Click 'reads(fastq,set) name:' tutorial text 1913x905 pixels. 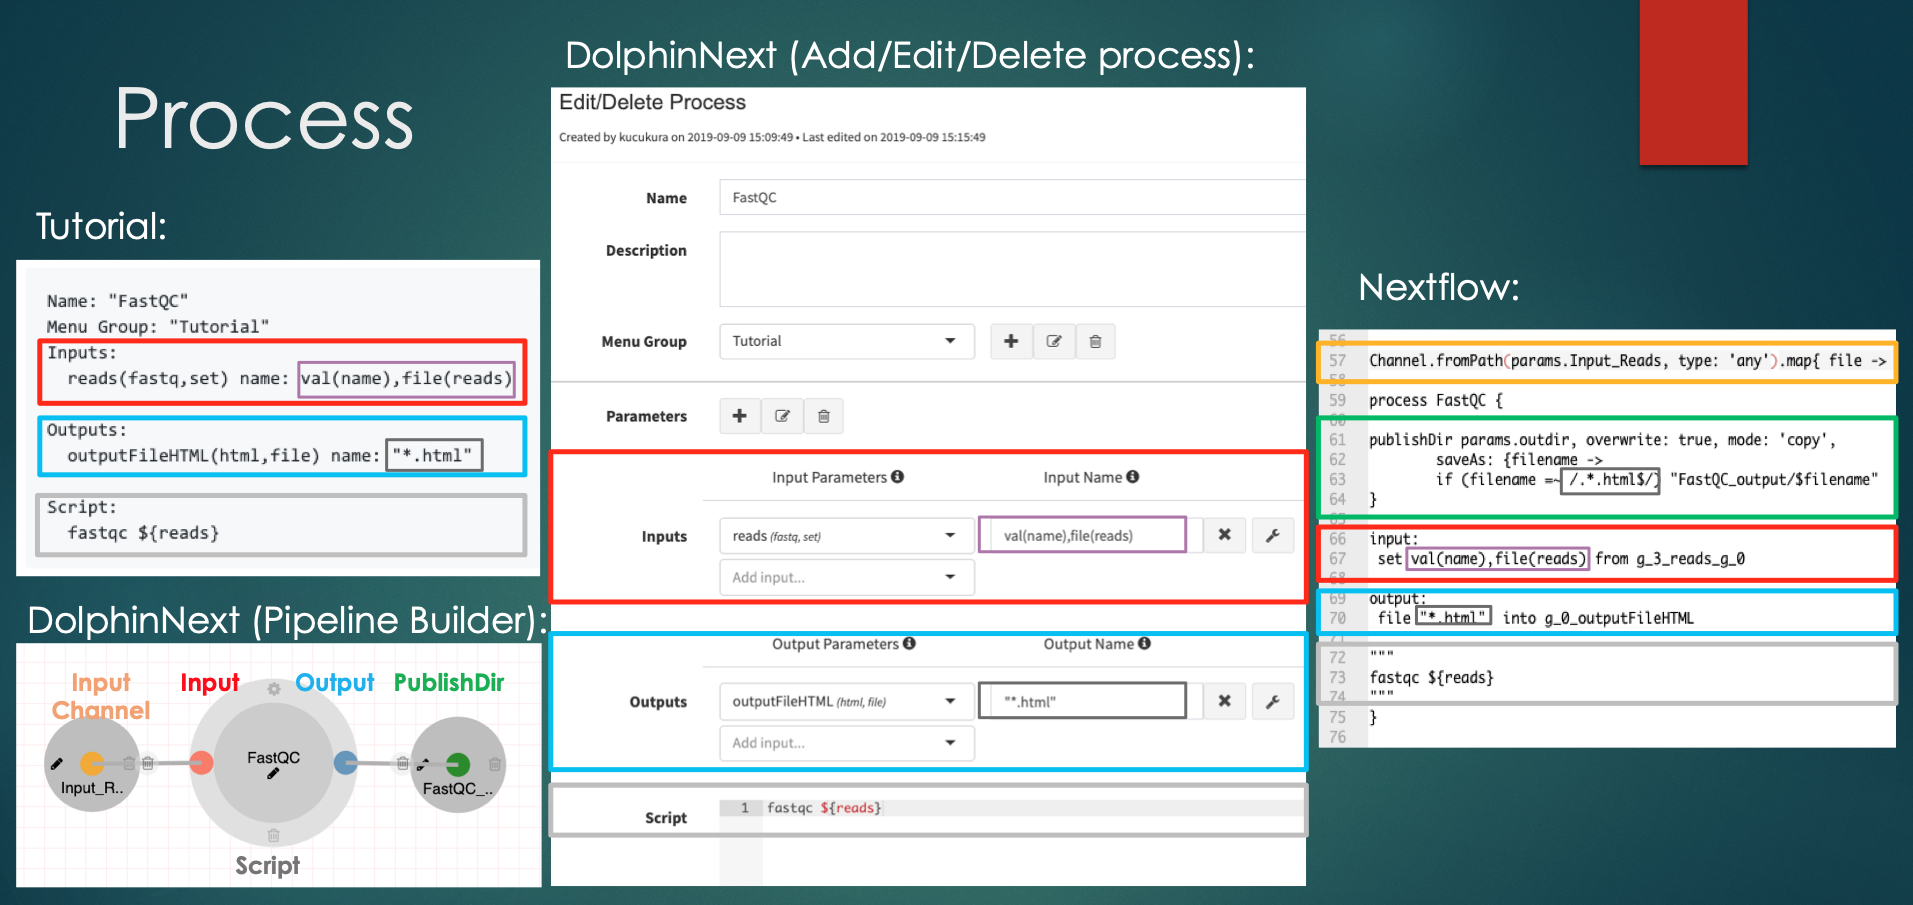pos(178,379)
